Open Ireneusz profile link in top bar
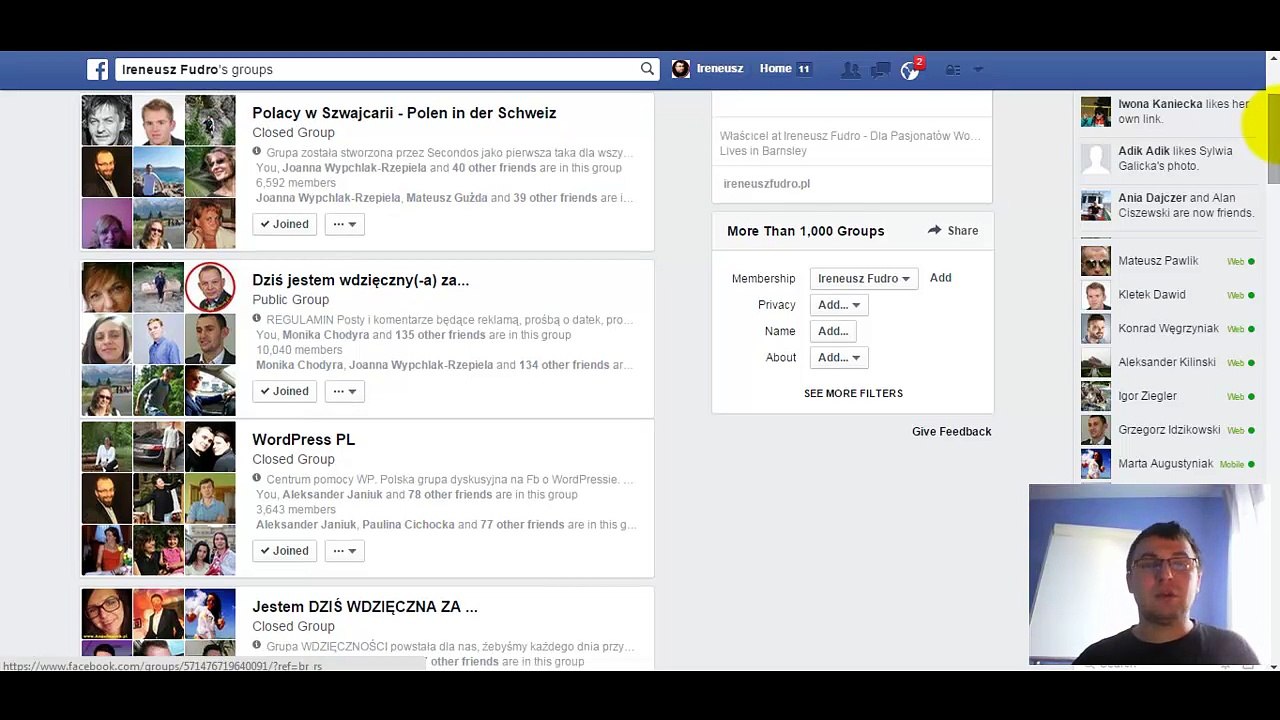1280x720 pixels. (719, 69)
